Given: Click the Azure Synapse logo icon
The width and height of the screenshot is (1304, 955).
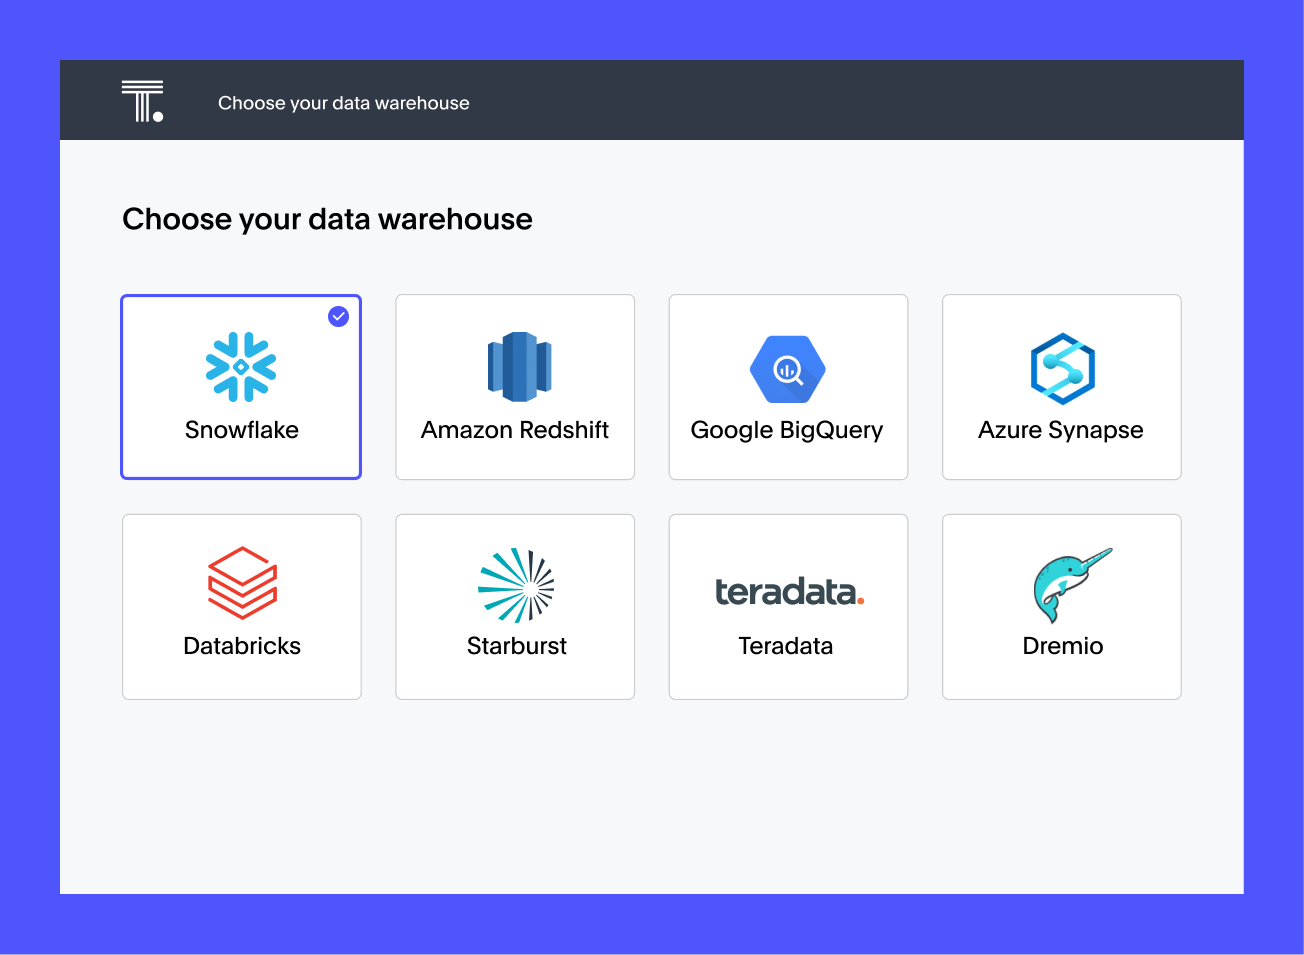Looking at the screenshot, I should coord(1061,369).
